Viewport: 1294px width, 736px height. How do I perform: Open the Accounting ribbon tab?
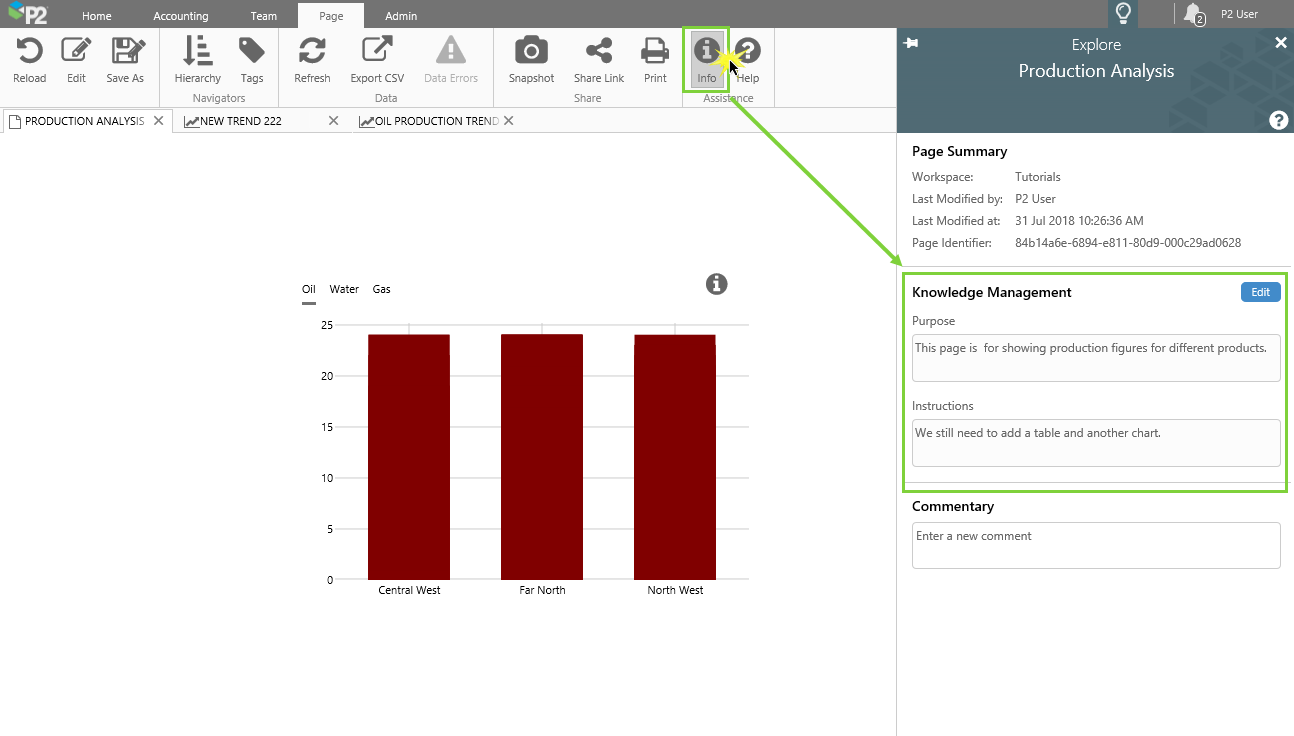point(181,16)
